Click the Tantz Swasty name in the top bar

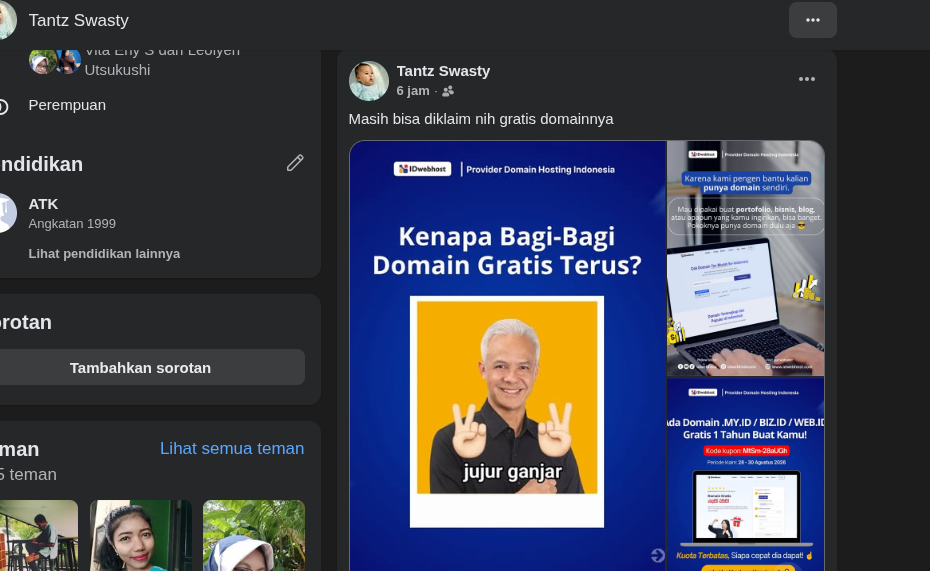coord(78,20)
